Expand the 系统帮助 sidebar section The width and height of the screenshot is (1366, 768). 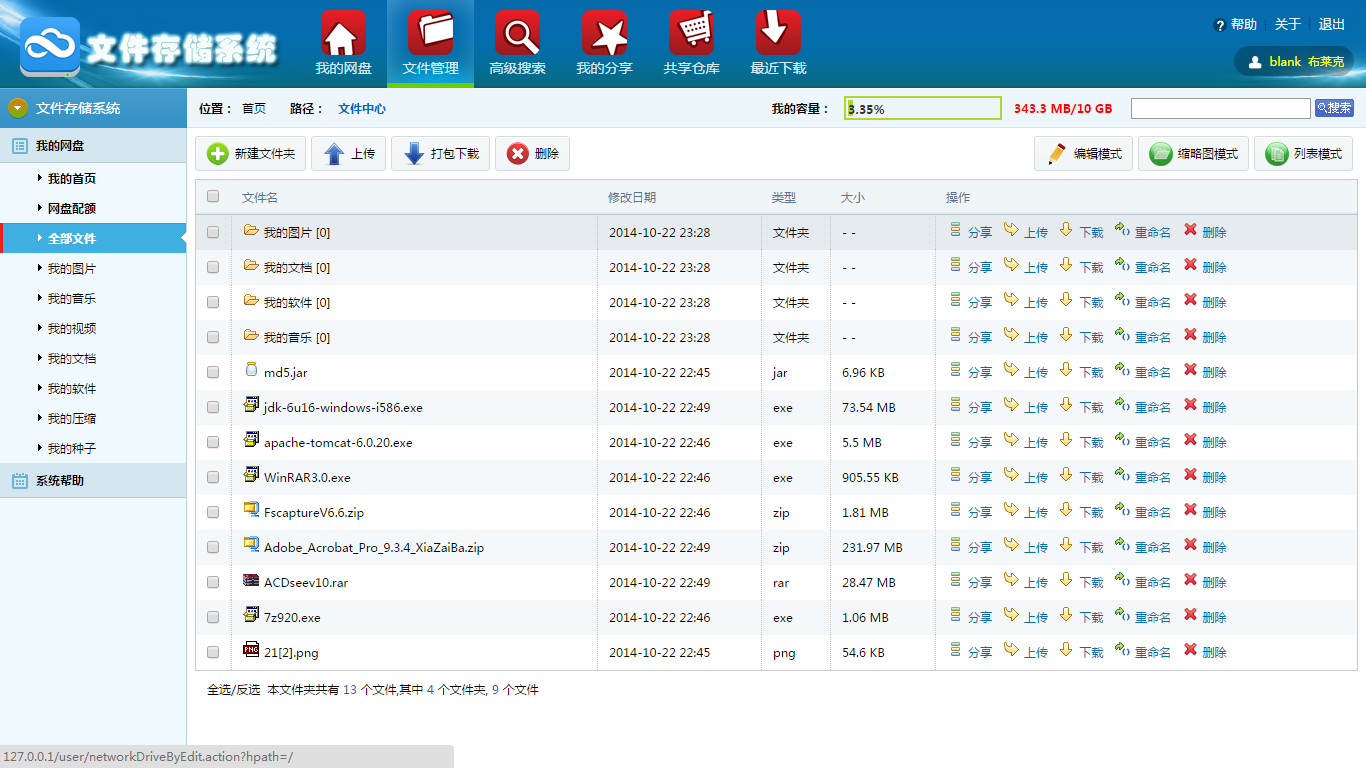pyautogui.click(x=93, y=481)
